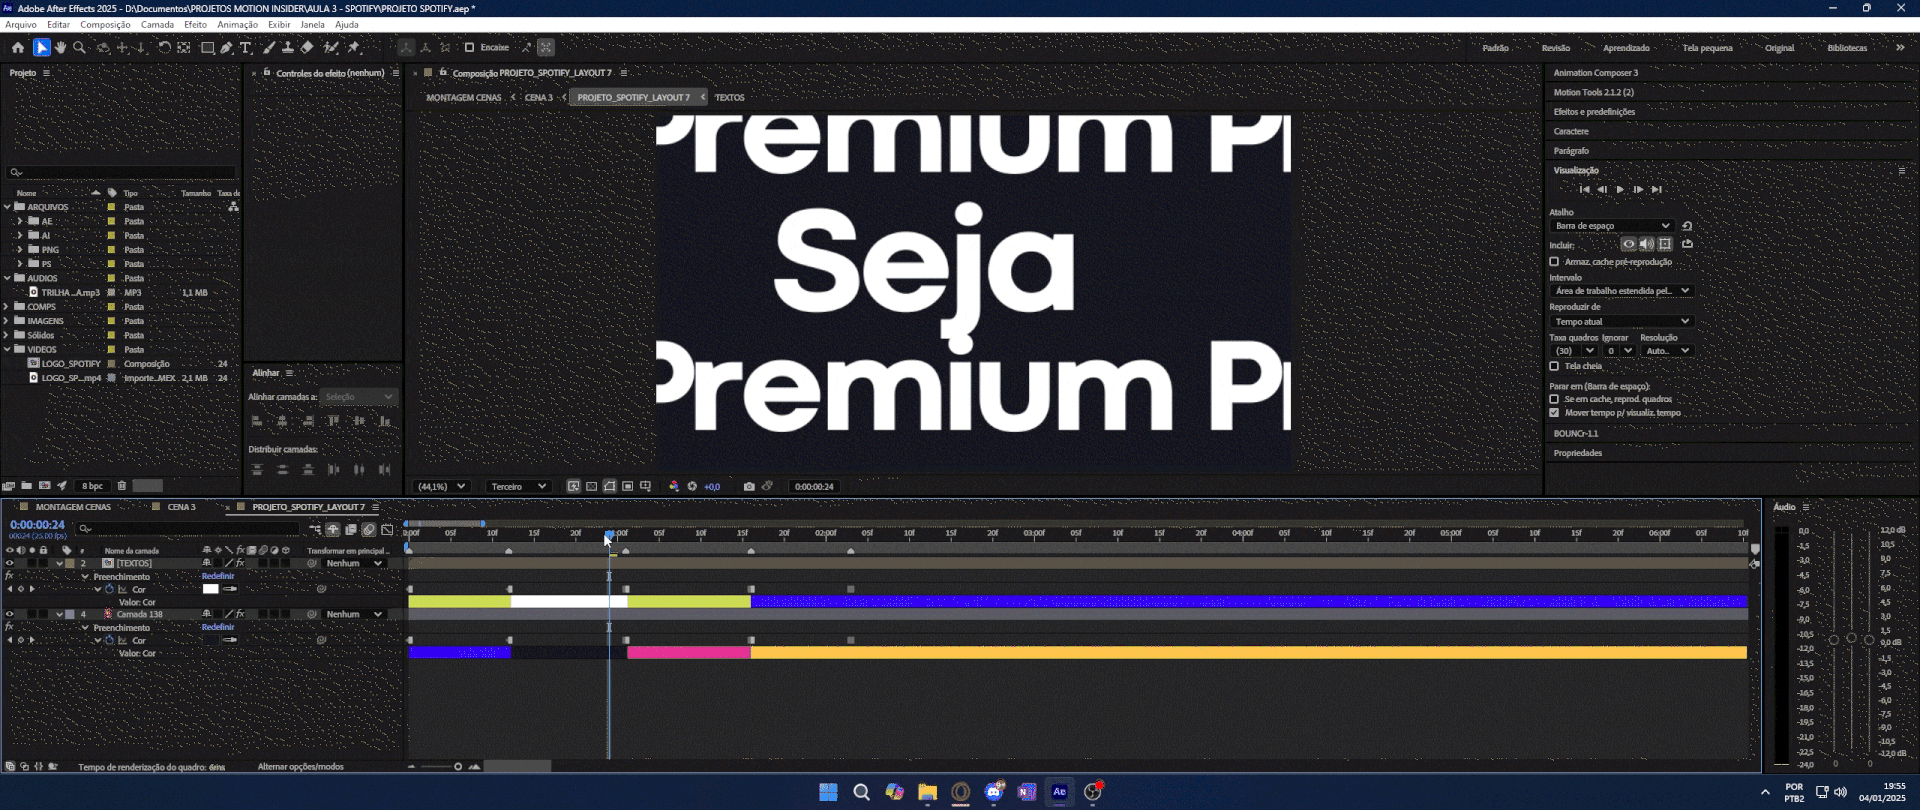
Task: Collapse the ARQUIVOS folder in Project panel
Action: pos(7,207)
